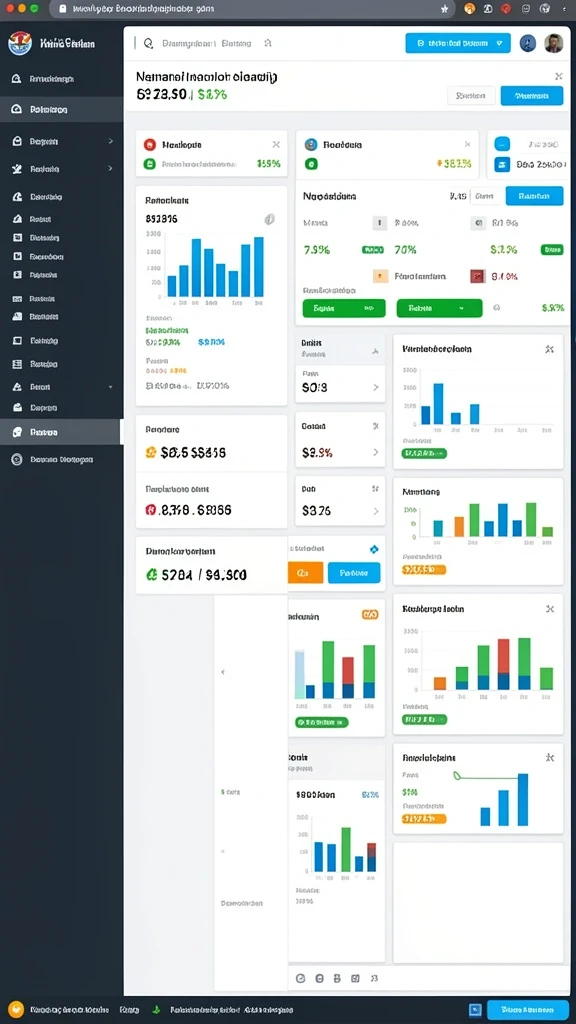
Task: Open the browser three-dot menu
Action: point(564,9)
